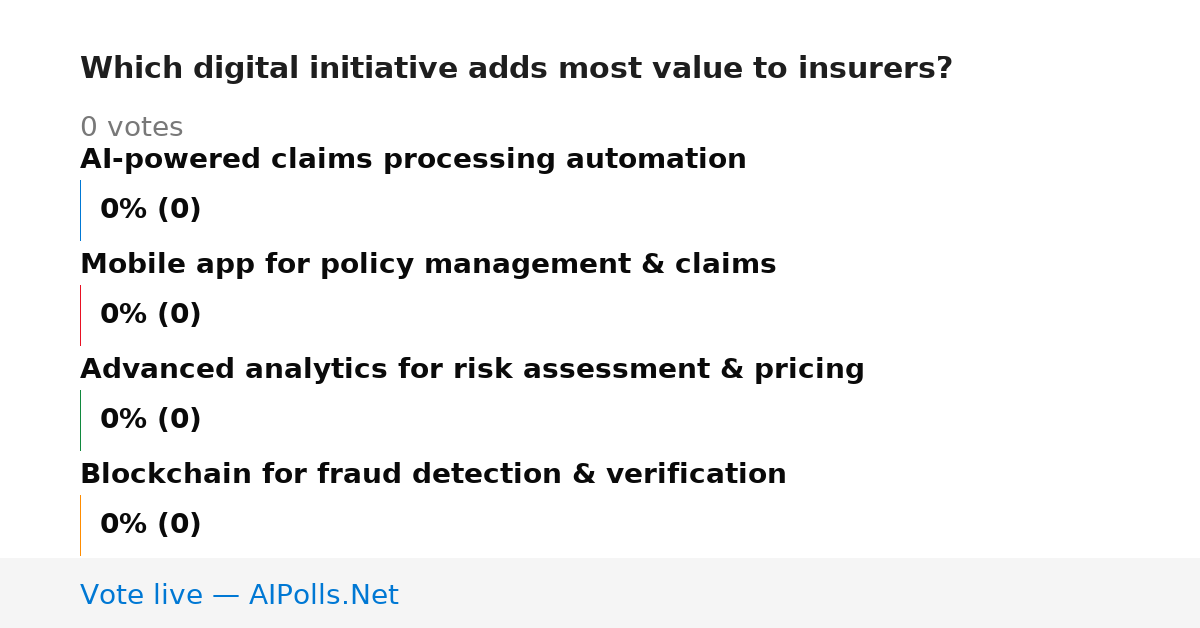This screenshot has height=628, width=1200.
Task: Choose Advanced analytics for risk assessment option
Action: (472, 370)
